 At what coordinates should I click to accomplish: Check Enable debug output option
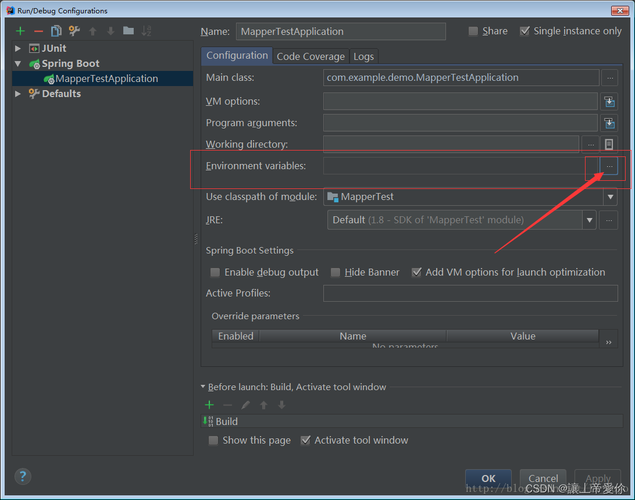point(215,272)
